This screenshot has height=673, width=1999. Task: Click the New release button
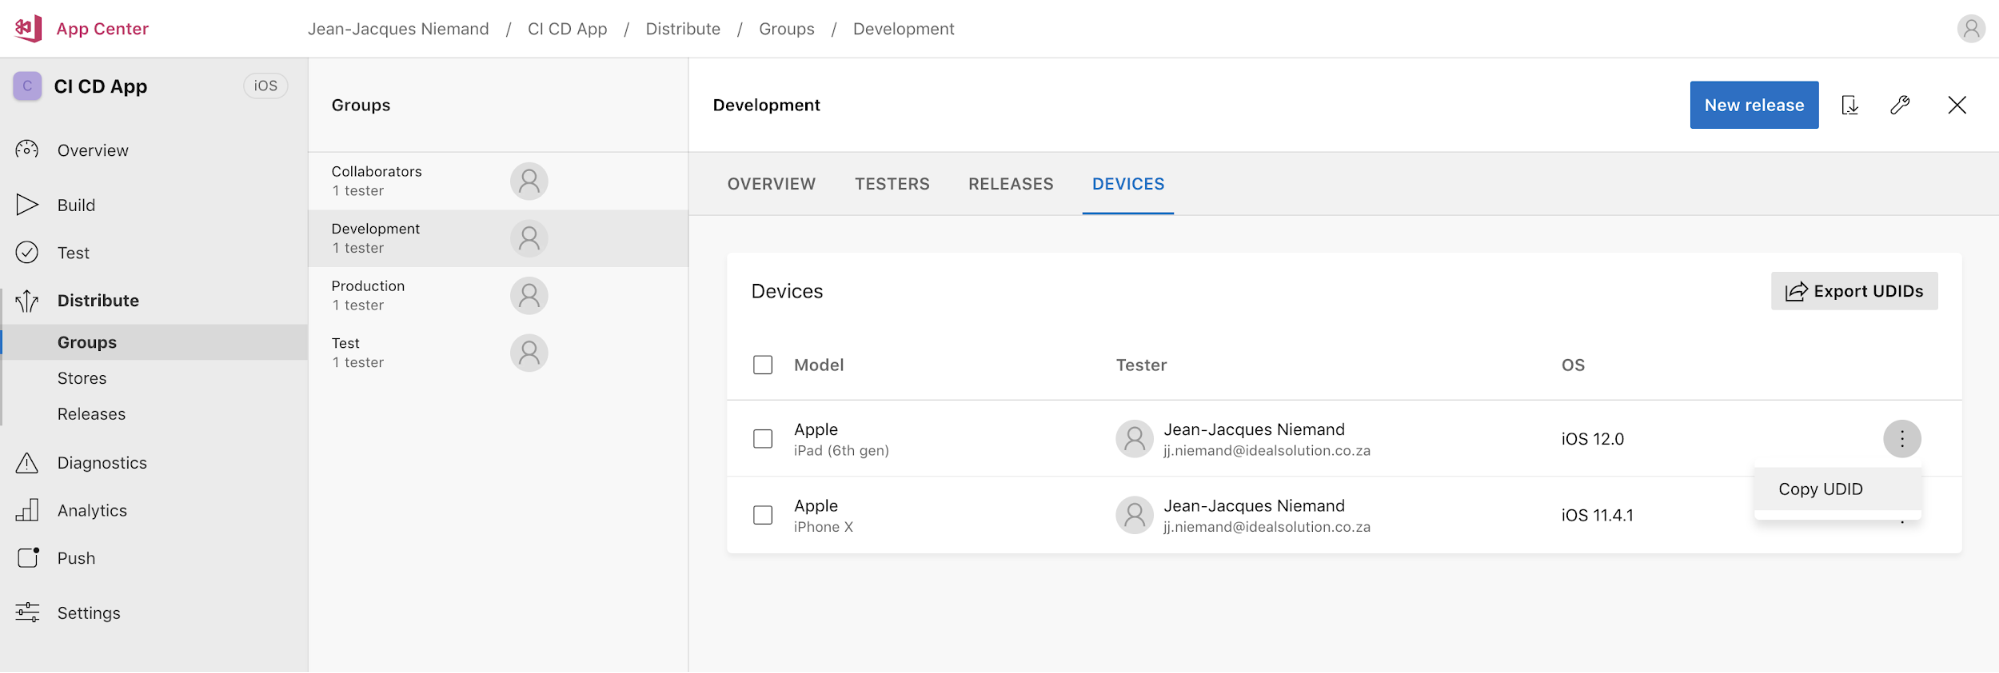1753,105
